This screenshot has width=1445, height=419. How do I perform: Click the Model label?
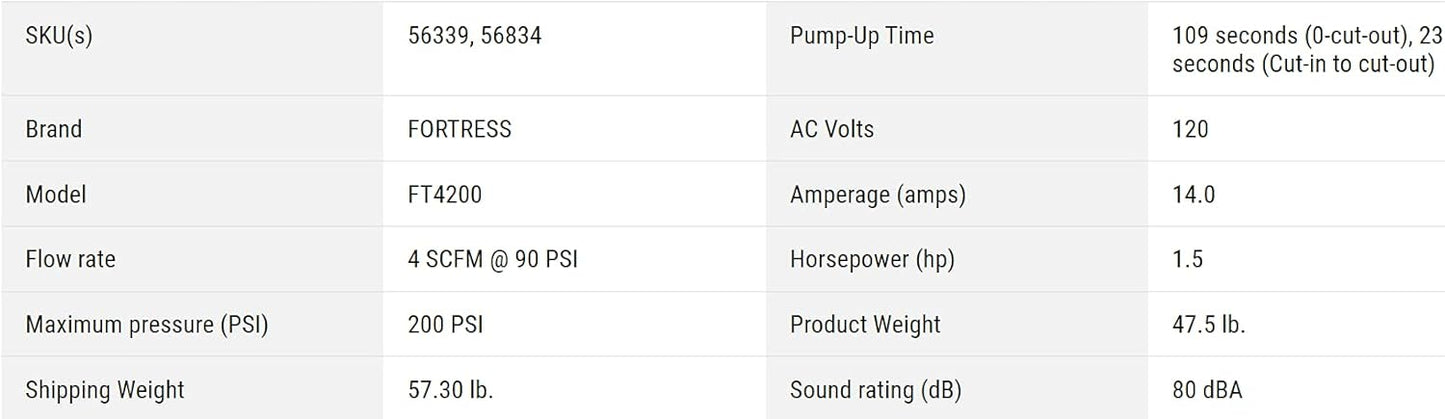point(56,194)
